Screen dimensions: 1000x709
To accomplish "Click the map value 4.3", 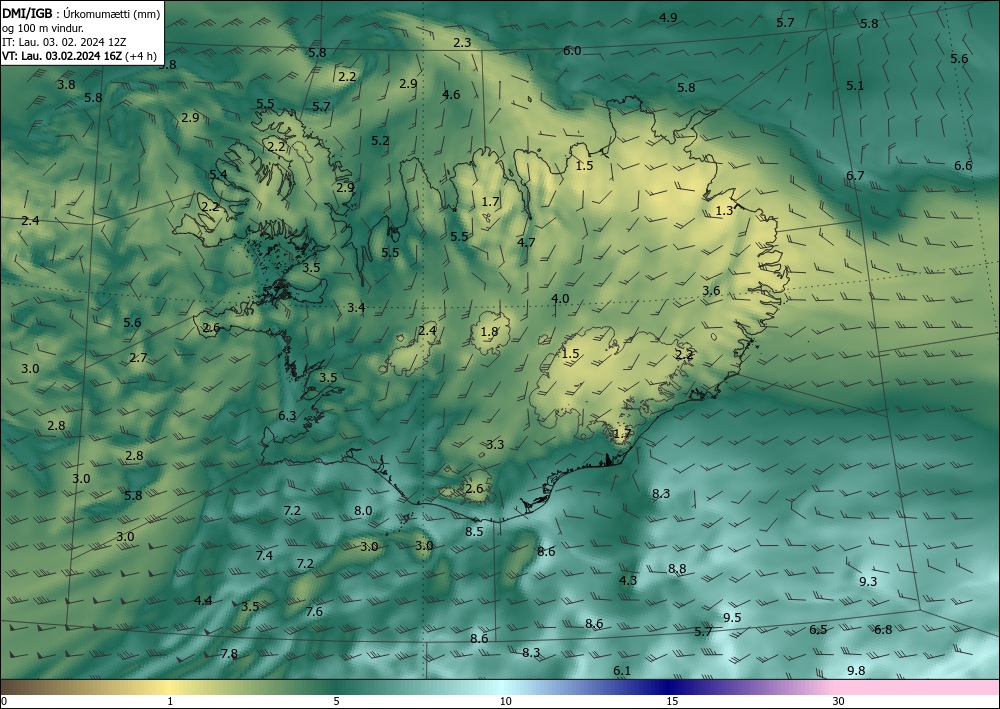I will click(628, 580).
